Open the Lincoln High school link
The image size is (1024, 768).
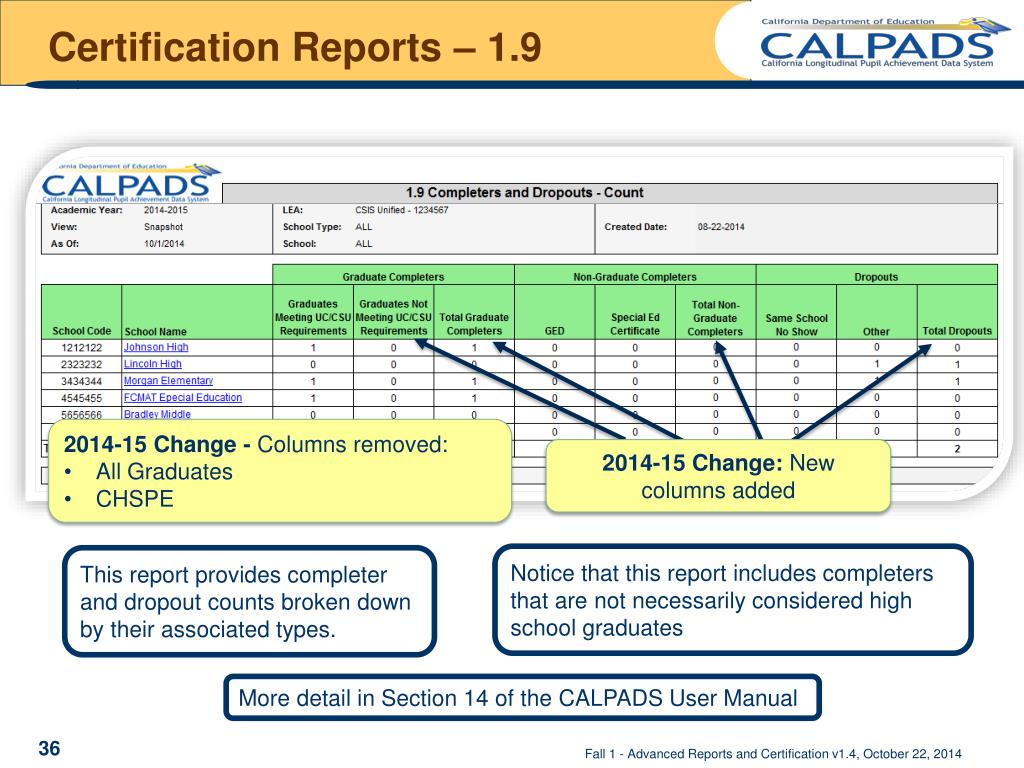pyautogui.click(x=153, y=364)
